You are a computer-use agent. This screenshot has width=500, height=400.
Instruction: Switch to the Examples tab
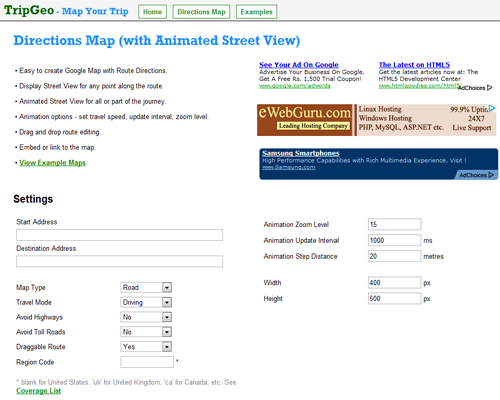[256, 12]
